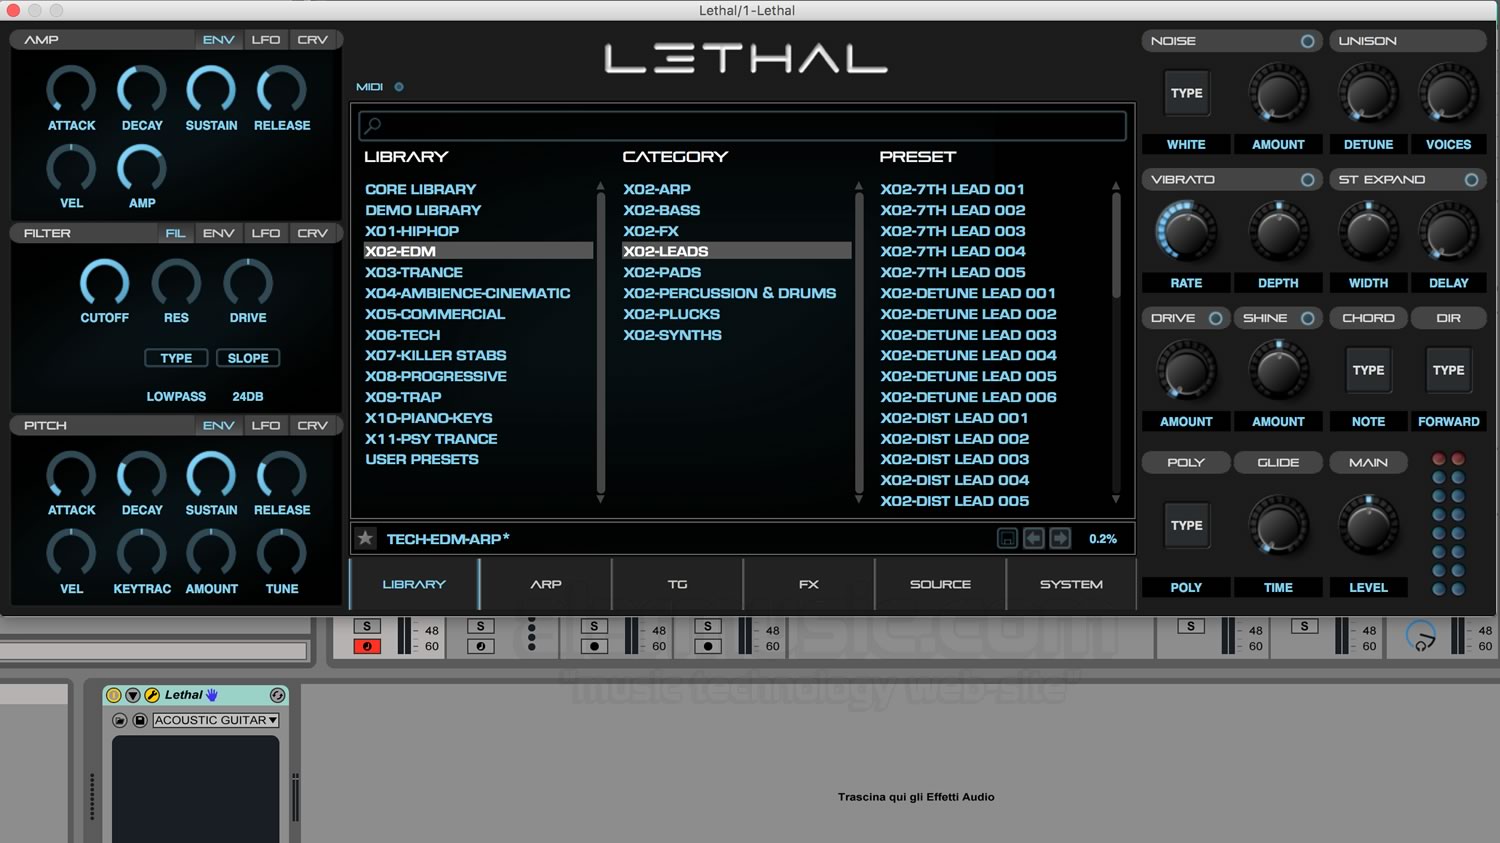Select the Pitch CRV tab
This screenshot has width=1500, height=843.
coord(313,425)
